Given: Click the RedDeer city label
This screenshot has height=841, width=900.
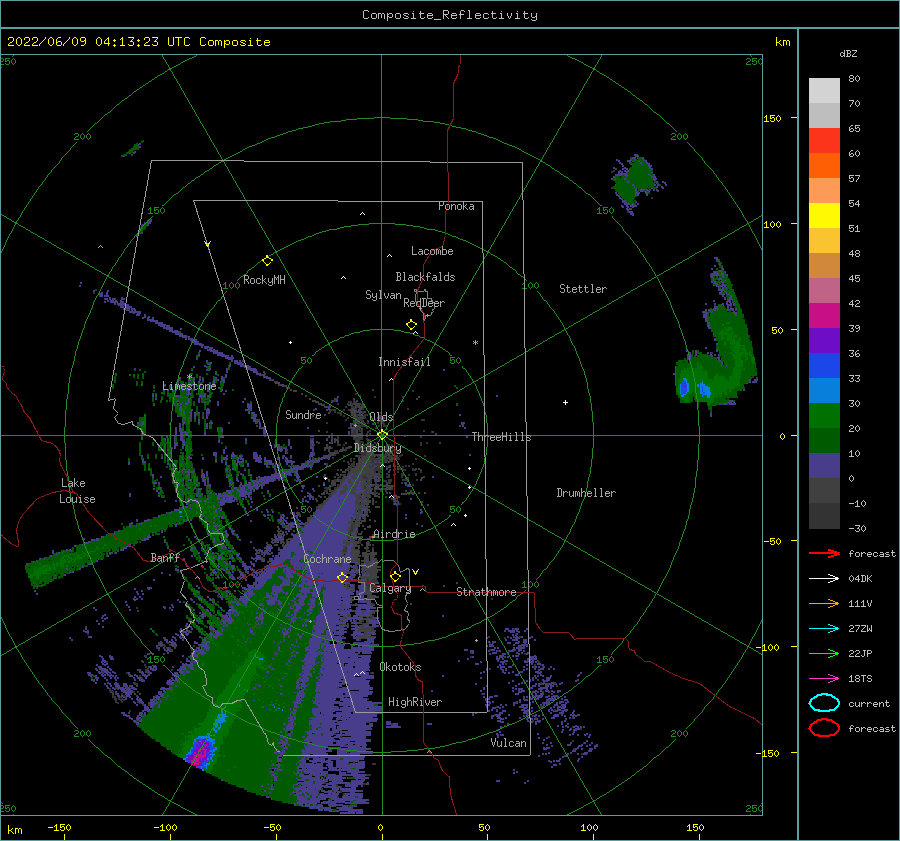Looking at the screenshot, I should point(424,303).
